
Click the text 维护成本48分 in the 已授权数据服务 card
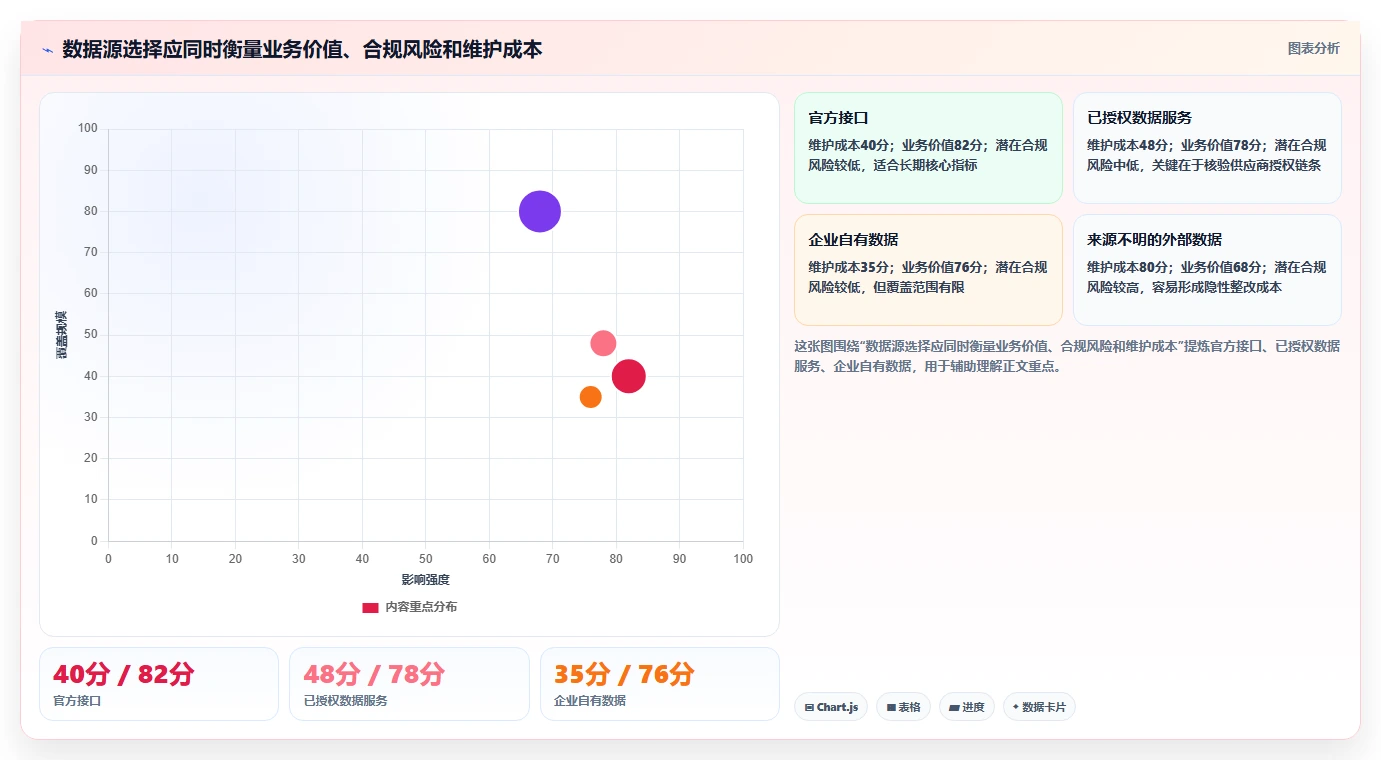[1127, 145]
